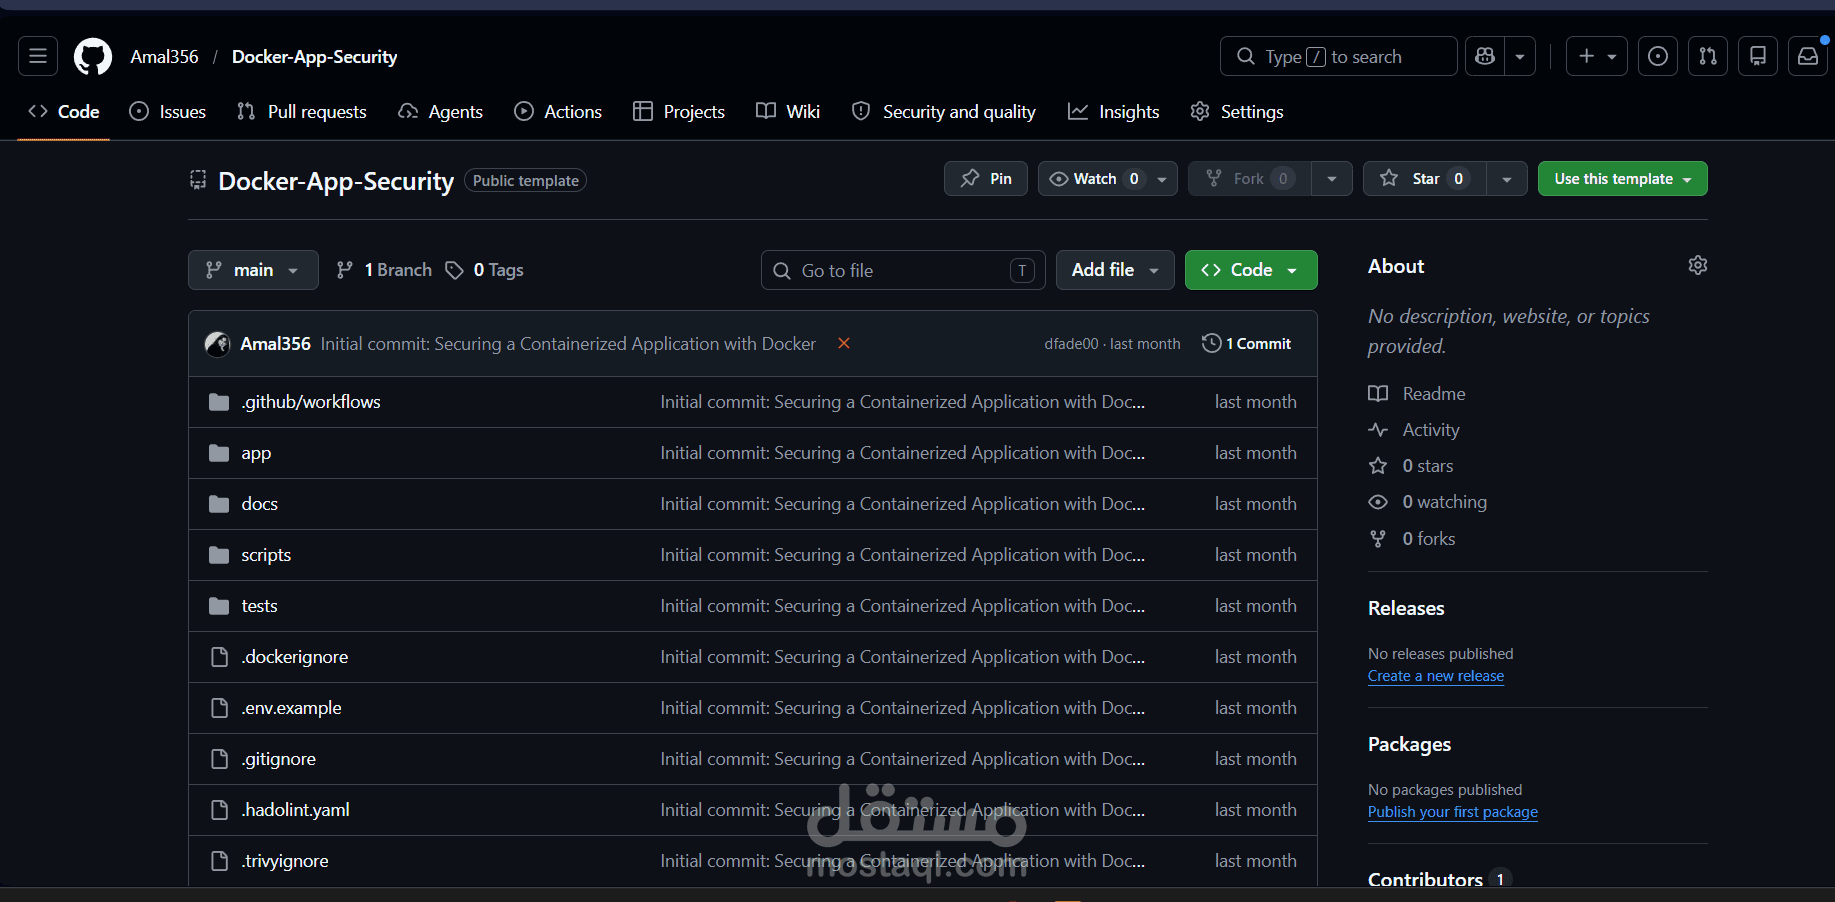Open Amal356 avatar in commit row
Screen dimensions: 1835x902
[218, 344]
